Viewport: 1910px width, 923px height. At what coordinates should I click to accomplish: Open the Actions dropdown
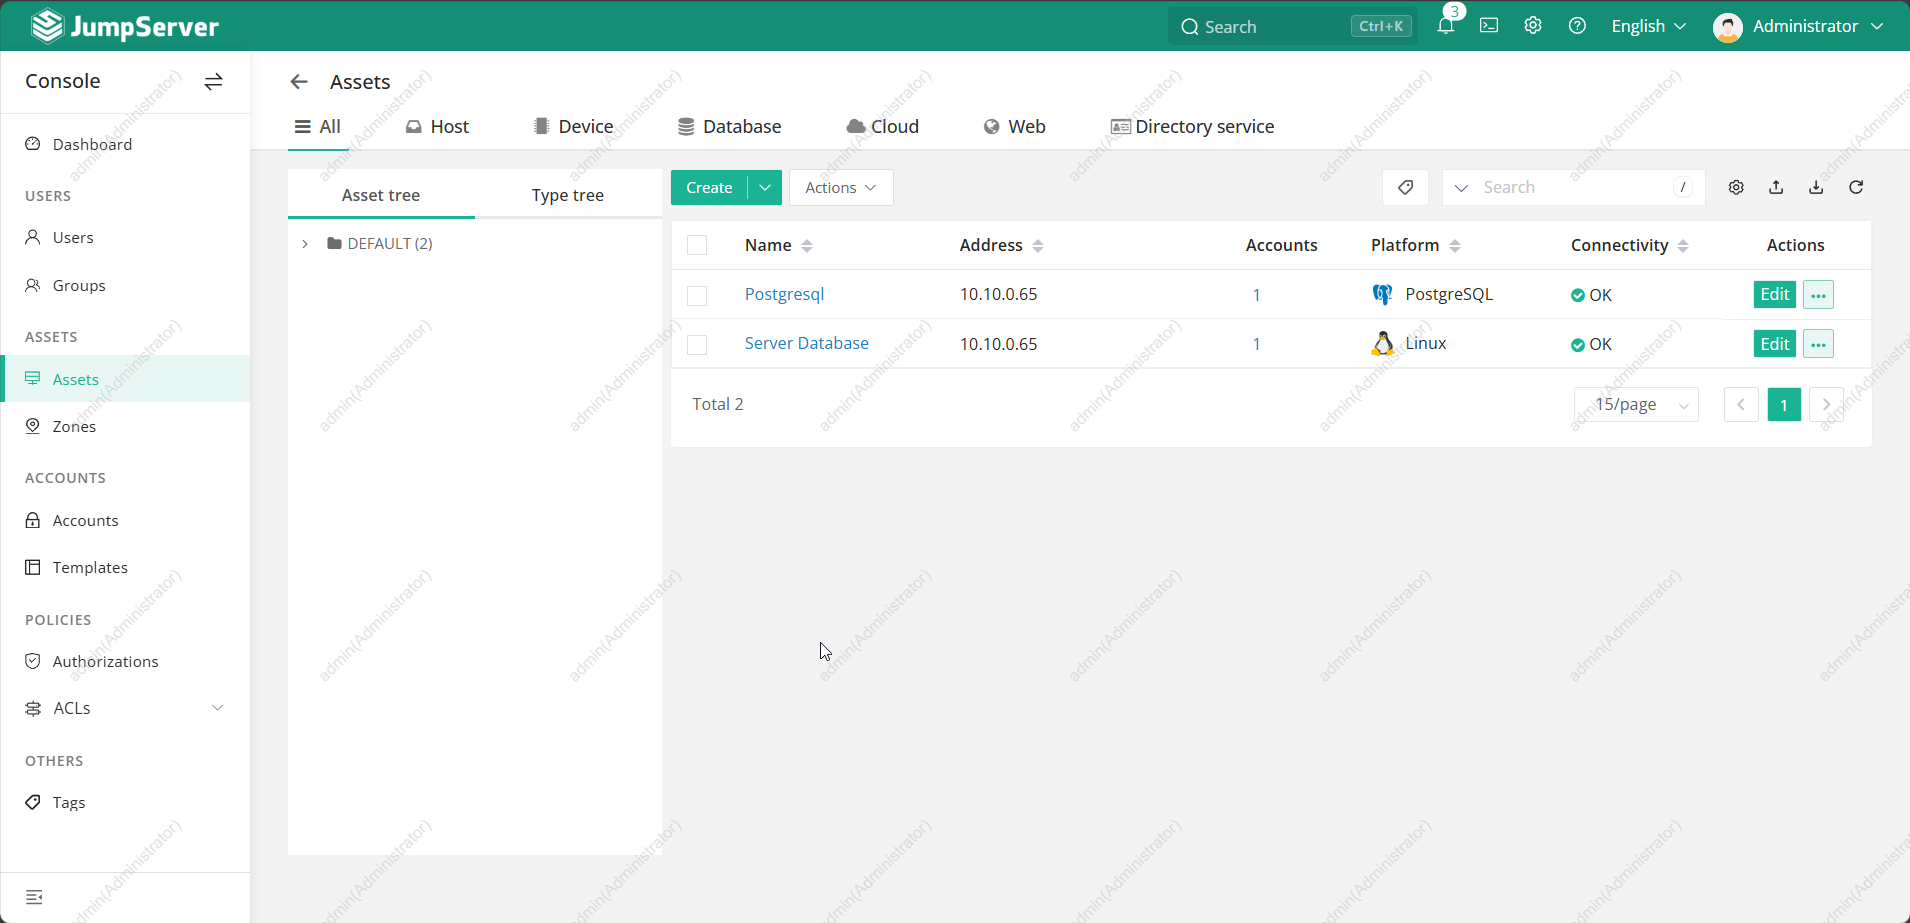(x=840, y=188)
